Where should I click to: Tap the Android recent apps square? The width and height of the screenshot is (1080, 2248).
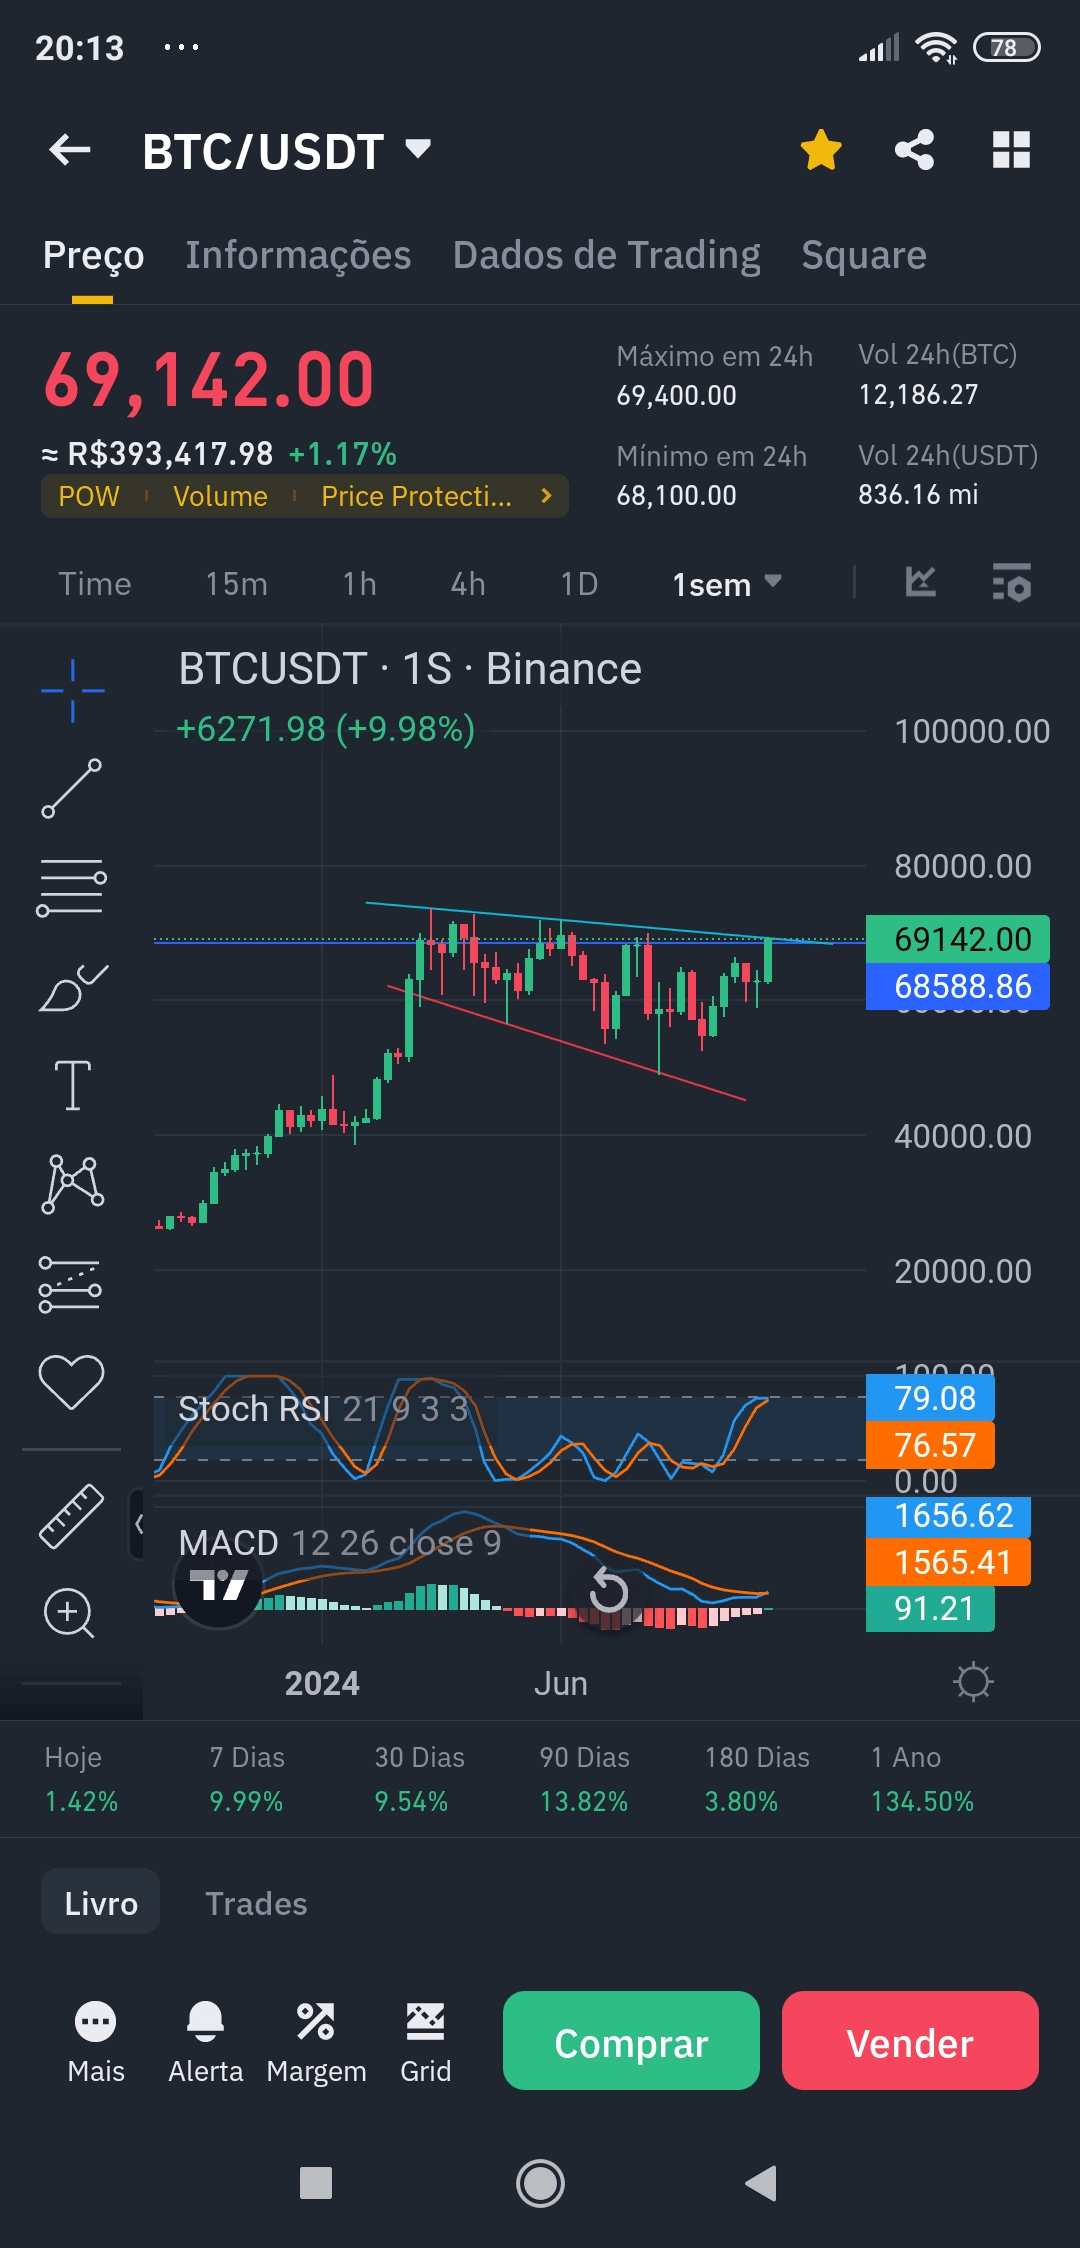(316, 2183)
